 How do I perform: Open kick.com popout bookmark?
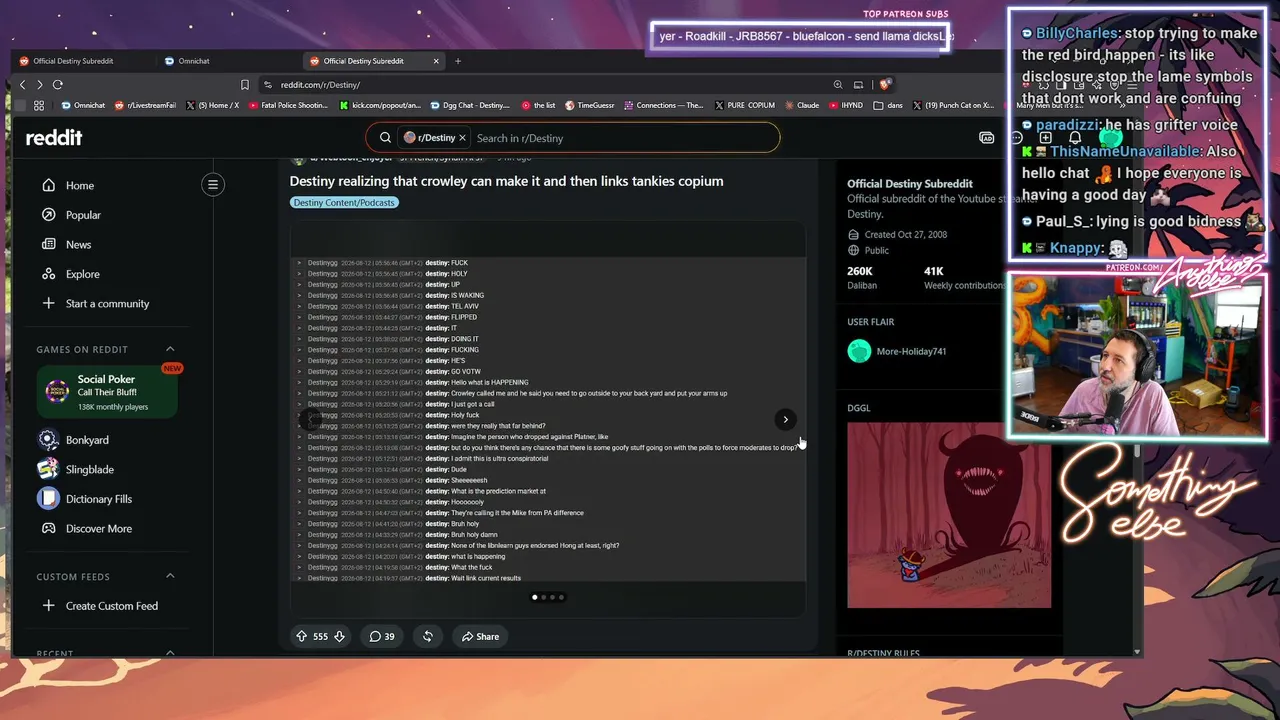pyautogui.click(x=380, y=105)
